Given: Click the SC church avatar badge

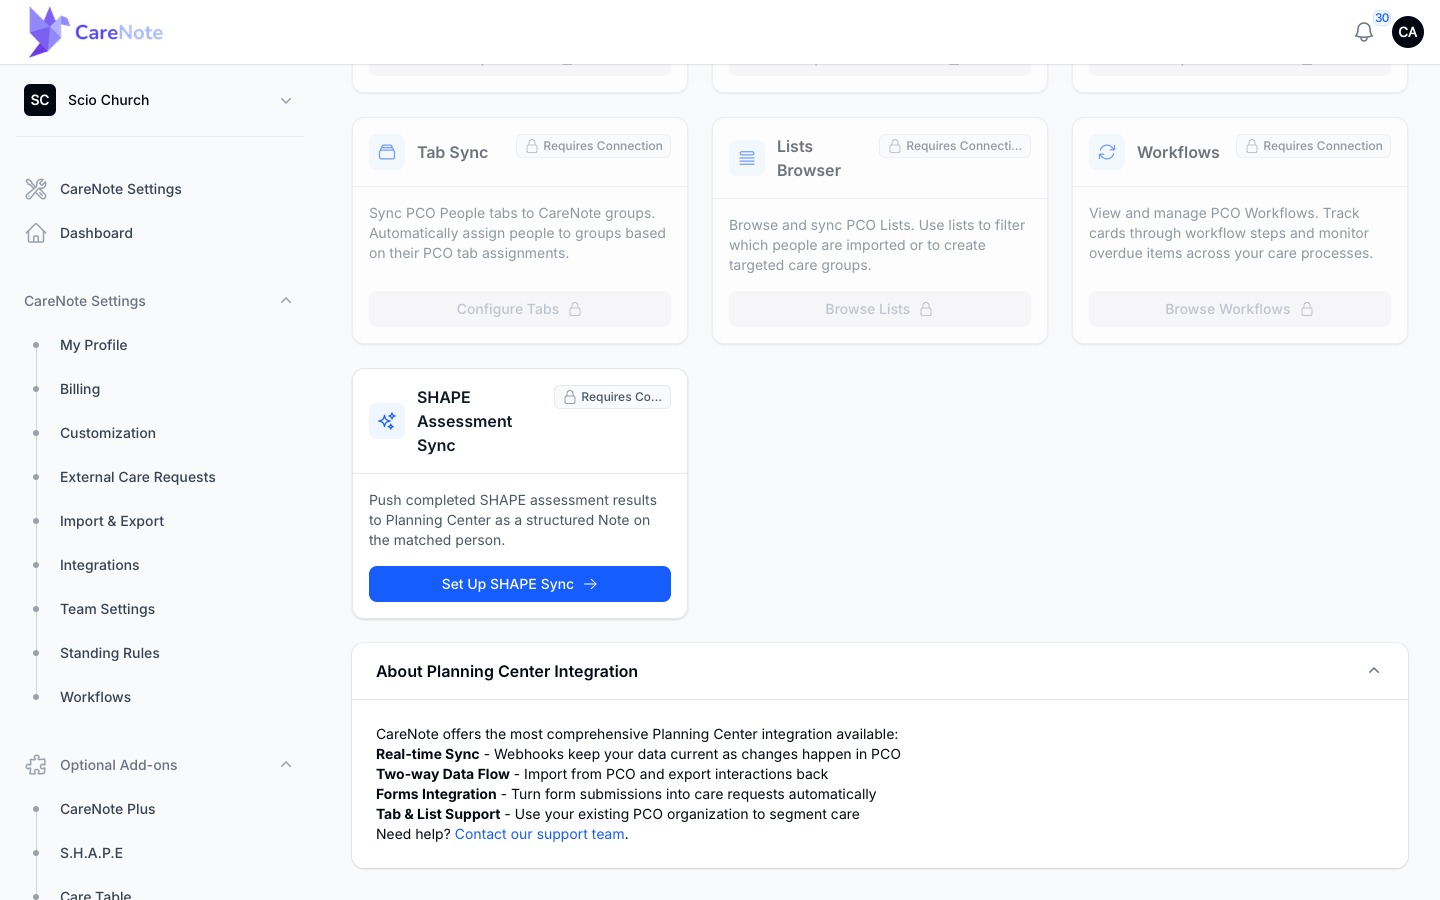Looking at the screenshot, I should click(40, 100).
